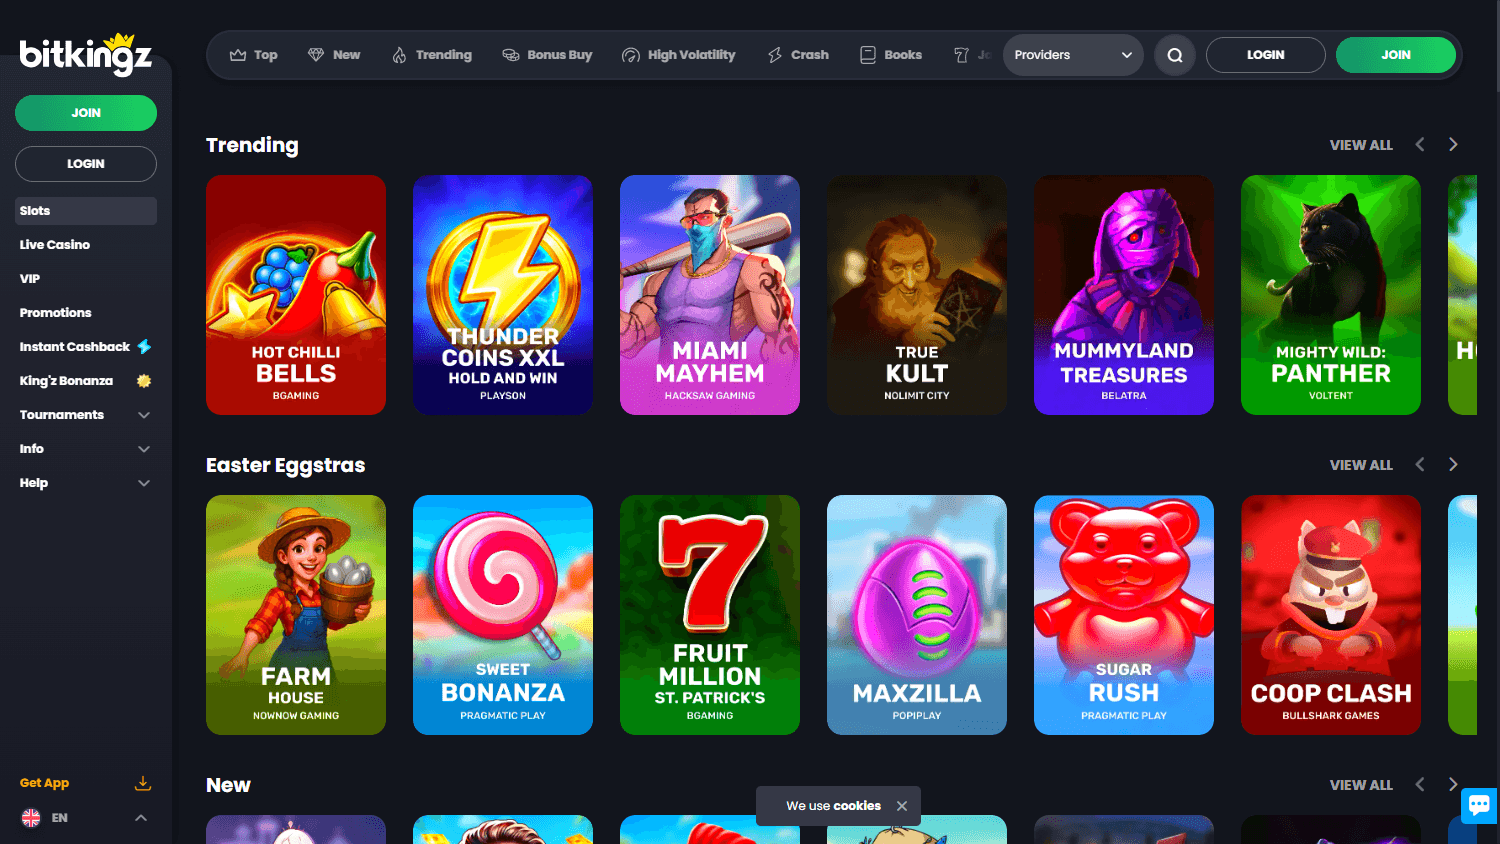Open the search magnifier icon
The image size is (1500, 844).
click(x=1174, y=55)
